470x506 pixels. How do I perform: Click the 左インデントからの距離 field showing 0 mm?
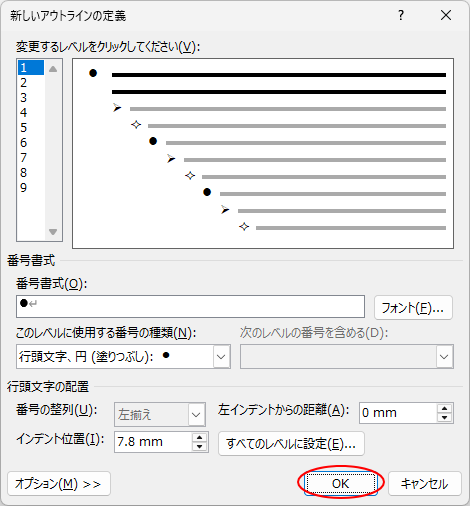[x=398, y=413]
